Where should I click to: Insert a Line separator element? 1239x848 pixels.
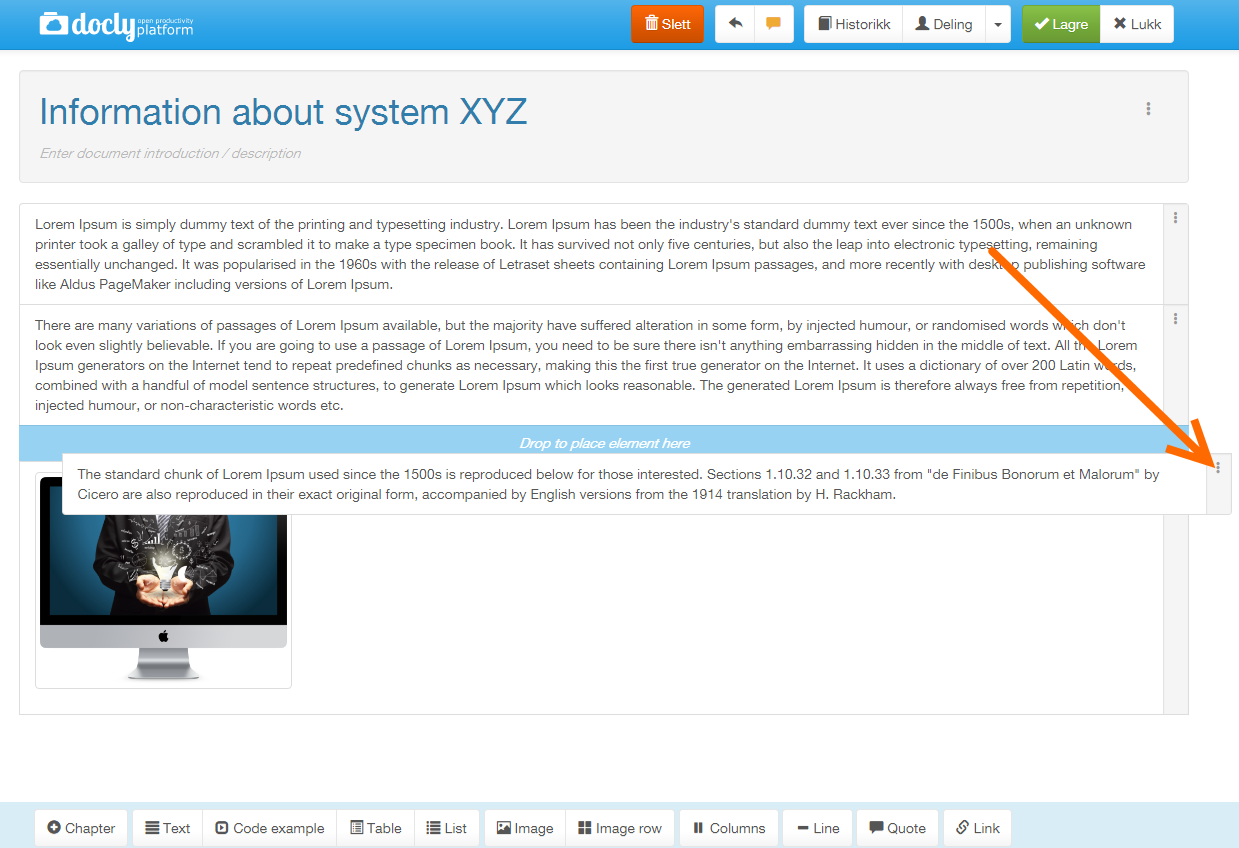[818, 828]
